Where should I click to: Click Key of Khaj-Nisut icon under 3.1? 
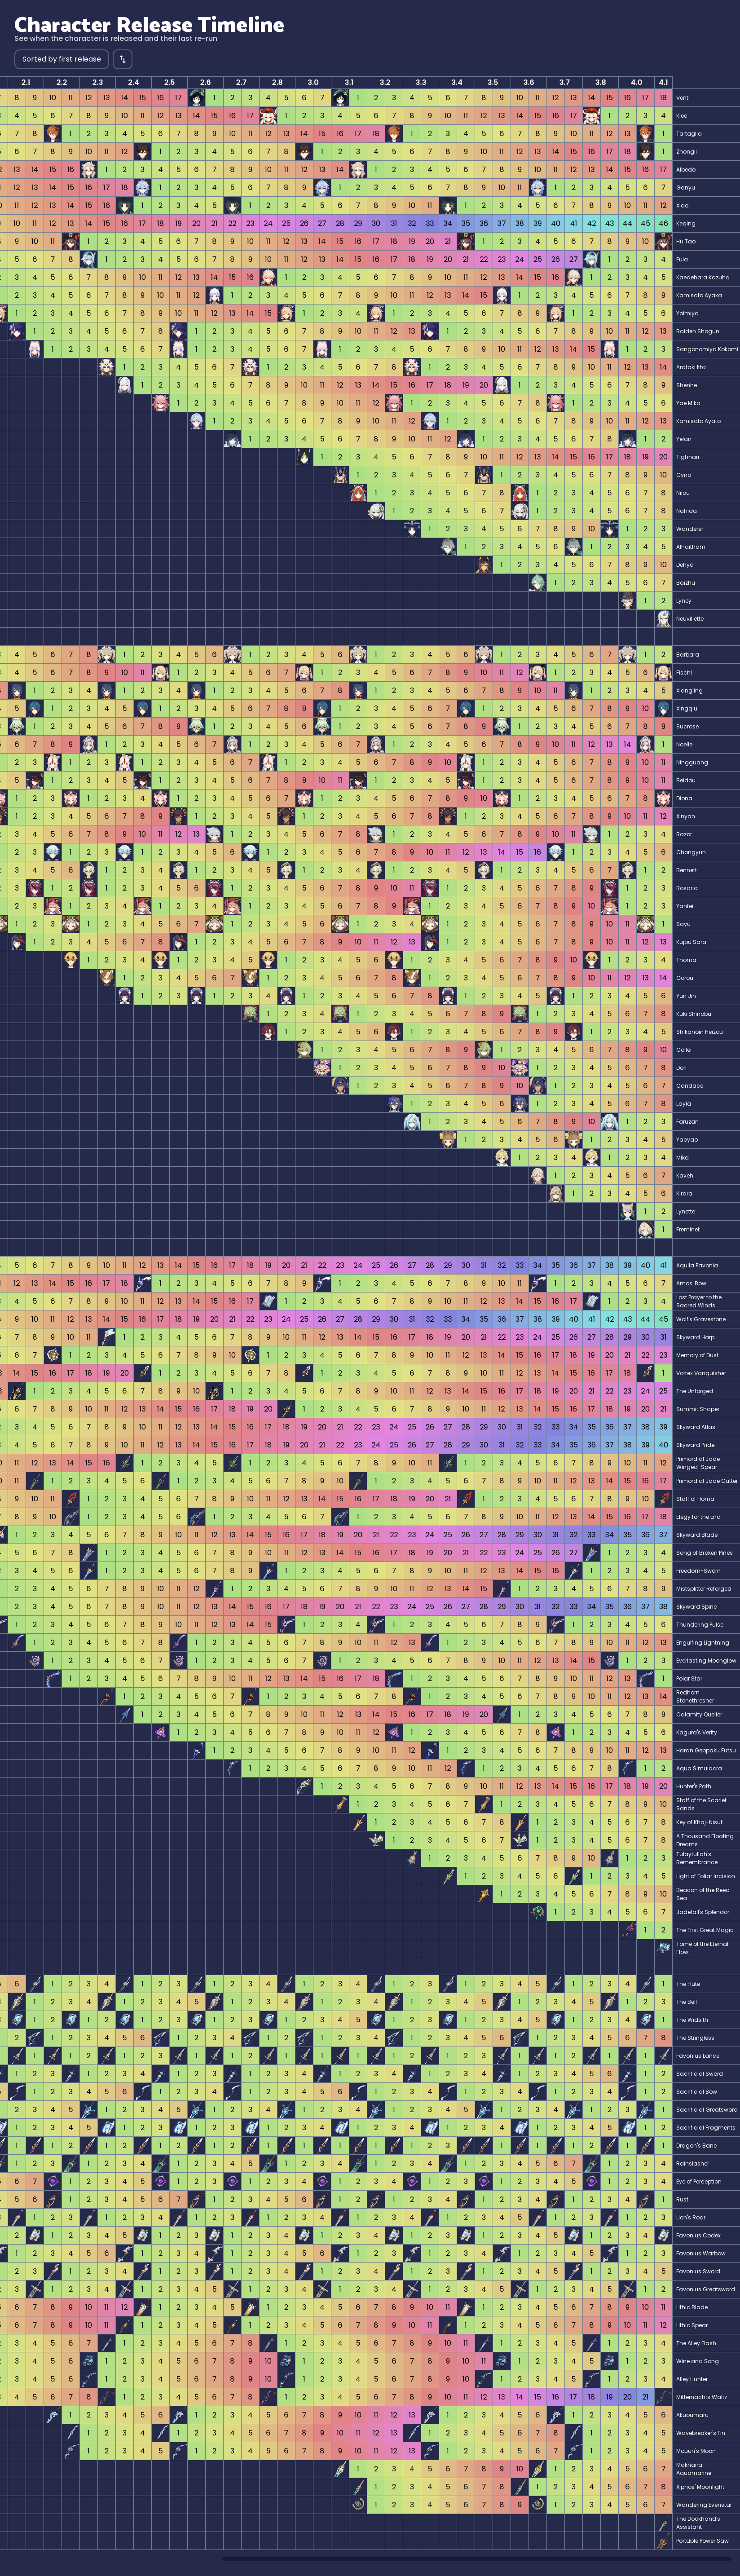[357, 1821]
